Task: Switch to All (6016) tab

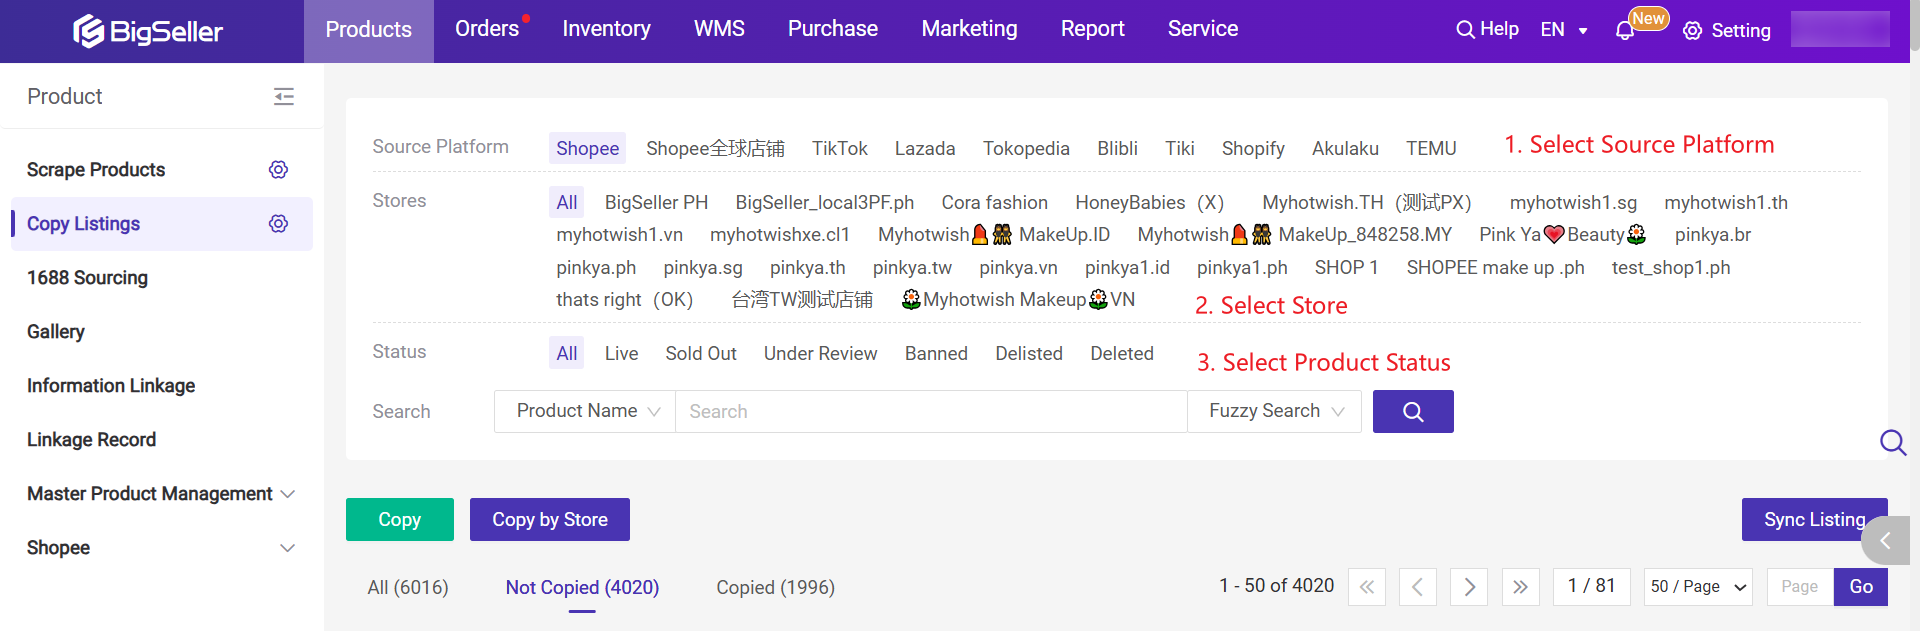Action: [x=408, y=588]
